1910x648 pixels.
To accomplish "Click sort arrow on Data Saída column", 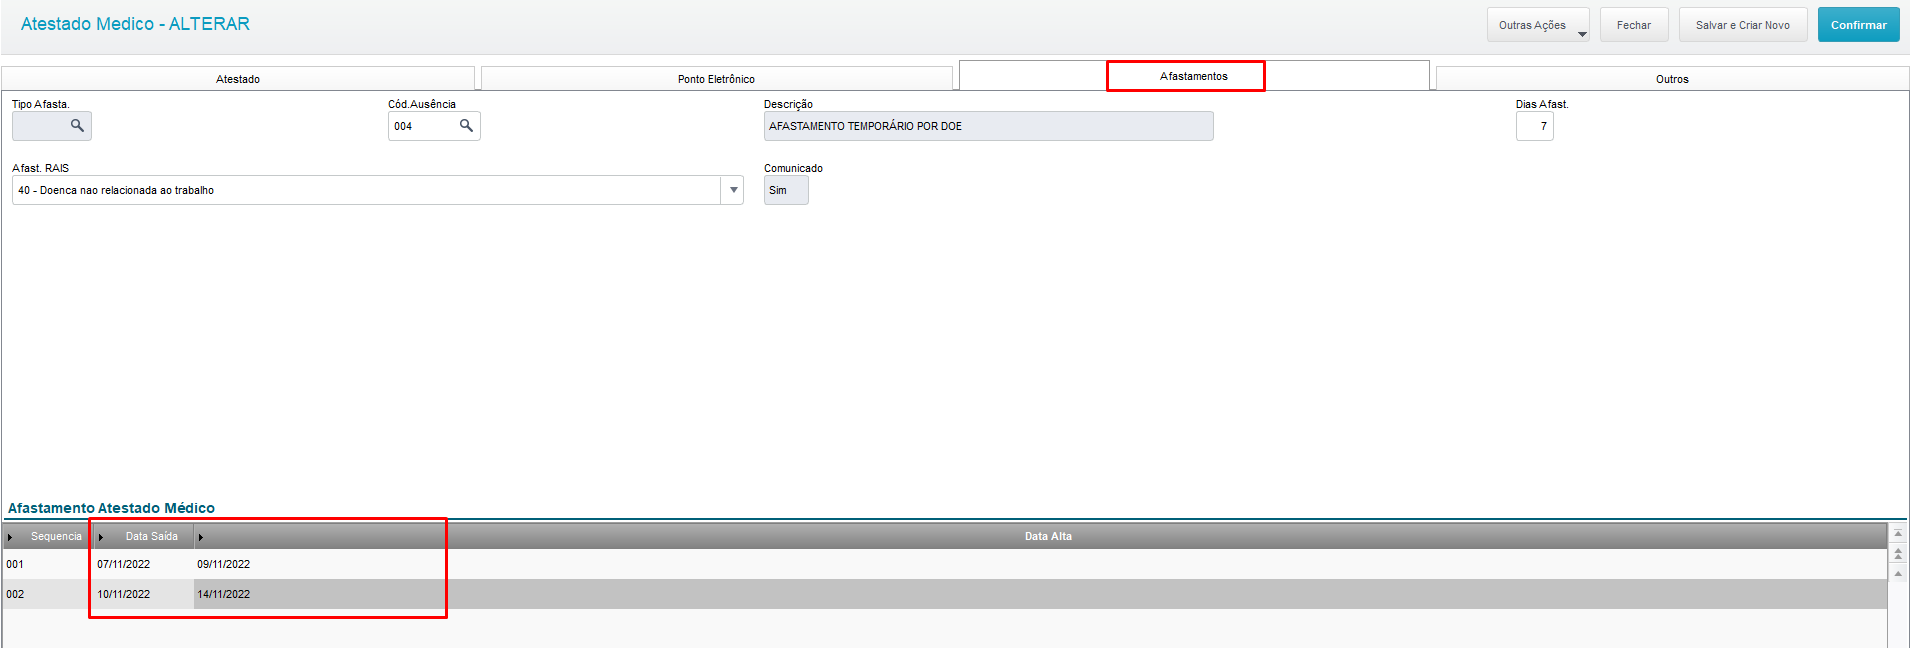I will coord(101,537).
